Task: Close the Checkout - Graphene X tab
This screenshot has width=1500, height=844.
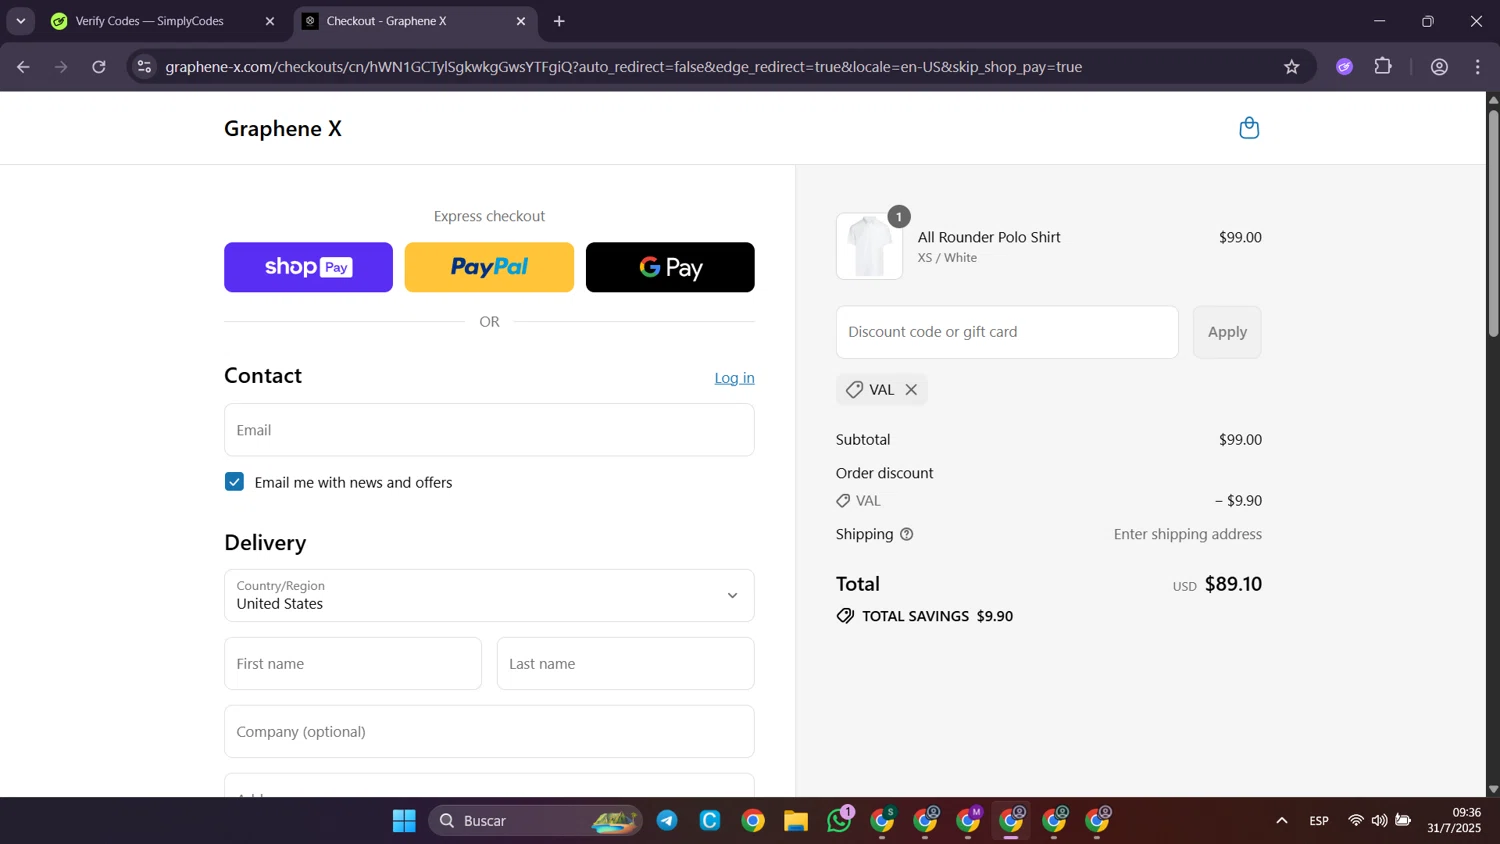Action: click(x=521, y=21)
